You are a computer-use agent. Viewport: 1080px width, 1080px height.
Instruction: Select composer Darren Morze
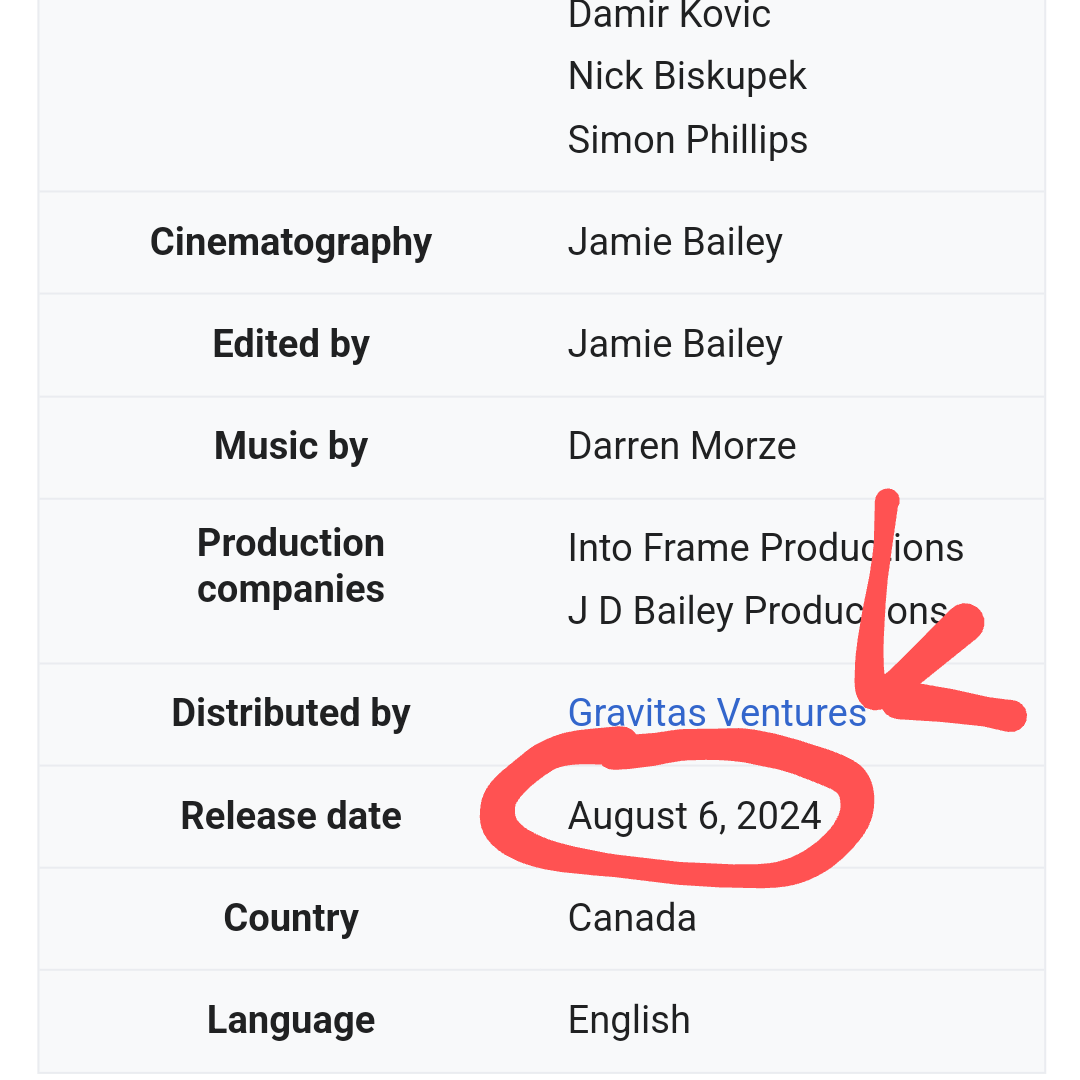point(682,446)
